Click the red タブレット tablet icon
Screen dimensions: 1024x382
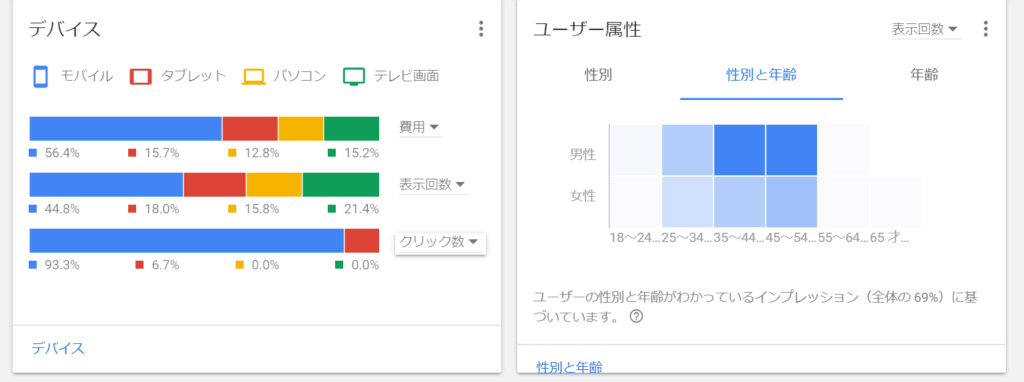[x=141, y=76]
